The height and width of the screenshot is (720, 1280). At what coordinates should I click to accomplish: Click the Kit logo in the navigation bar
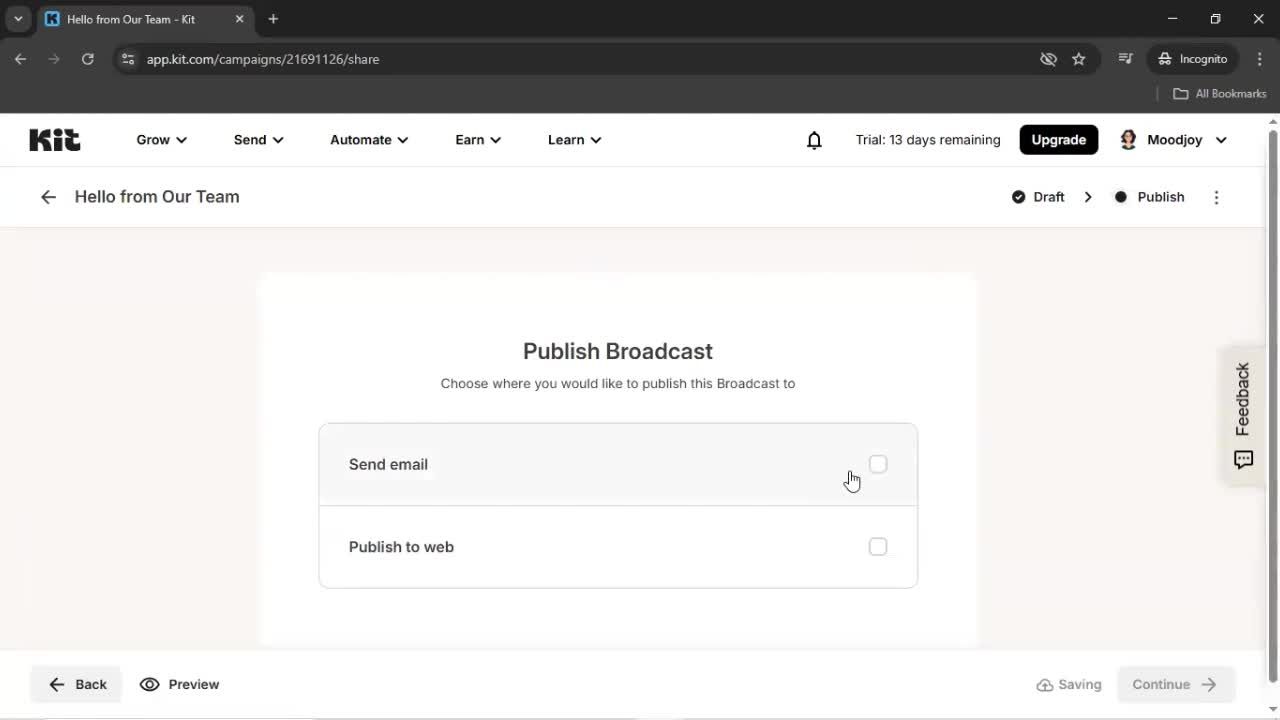[x=54, y=139]
